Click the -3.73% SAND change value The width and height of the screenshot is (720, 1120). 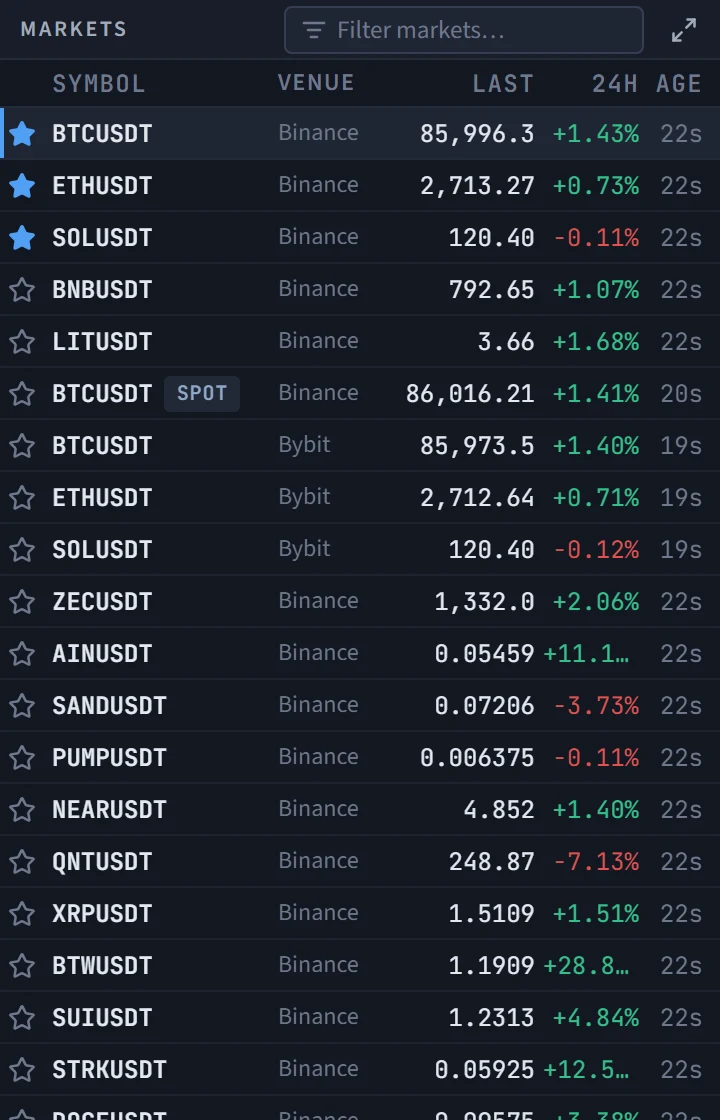click(x=596, y=706)
